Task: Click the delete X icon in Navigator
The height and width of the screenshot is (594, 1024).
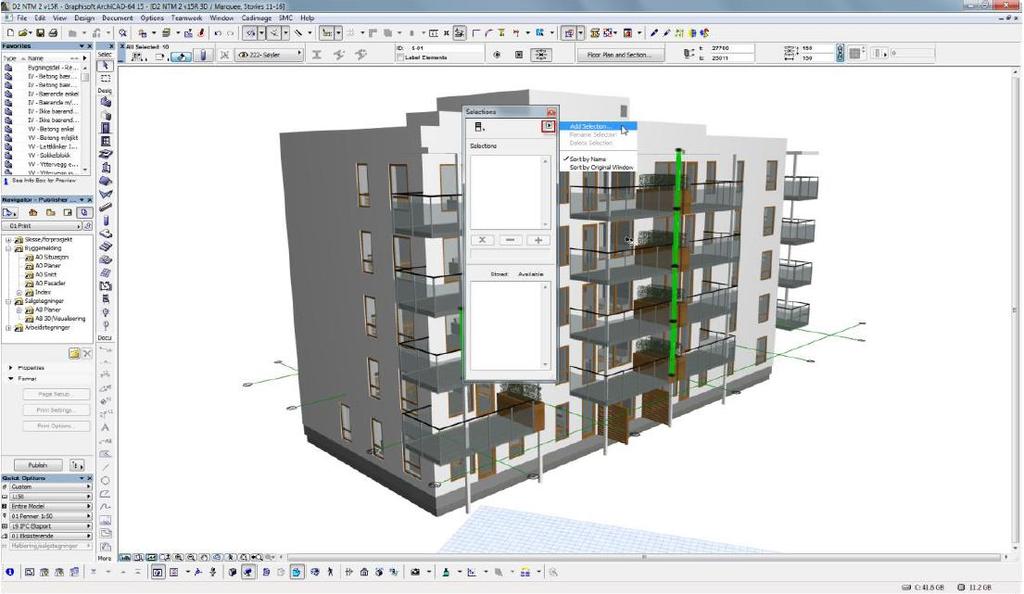Action: (x=87, y=353)
